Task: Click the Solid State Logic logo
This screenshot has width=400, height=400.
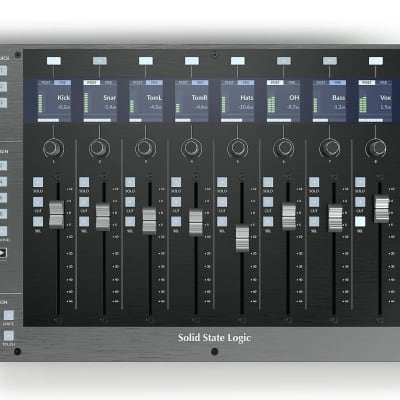Action: click(x=214, y=338)
